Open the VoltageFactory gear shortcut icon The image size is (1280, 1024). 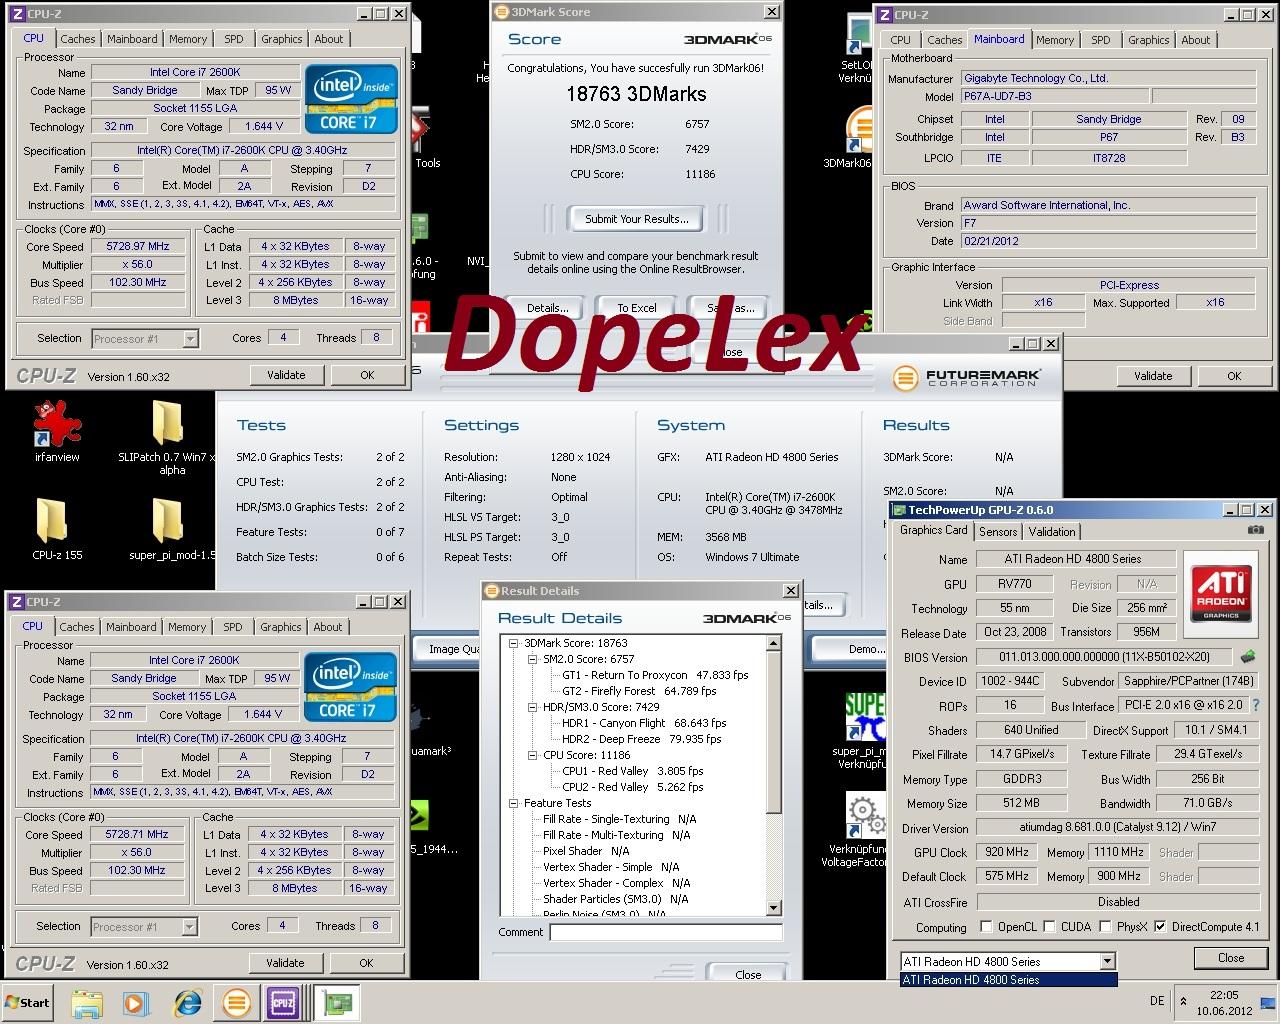[x=866, y=816]
